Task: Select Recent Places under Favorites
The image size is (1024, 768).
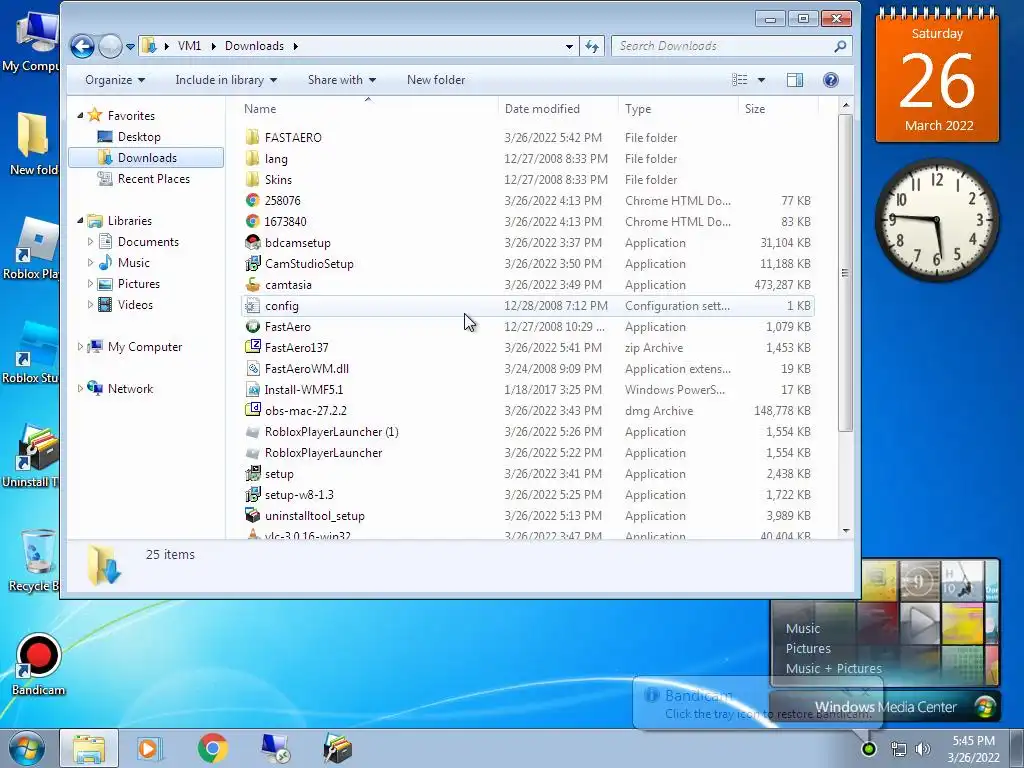Action: click(153, 178)
